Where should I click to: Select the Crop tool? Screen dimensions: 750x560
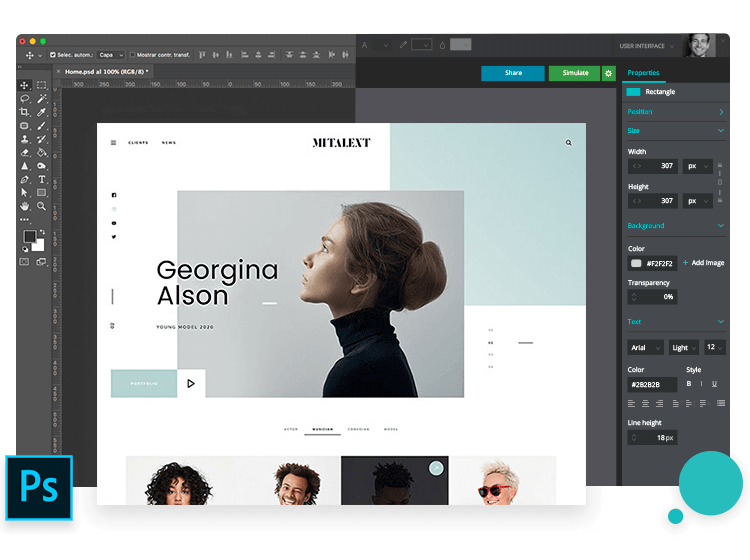pos(24,112)
